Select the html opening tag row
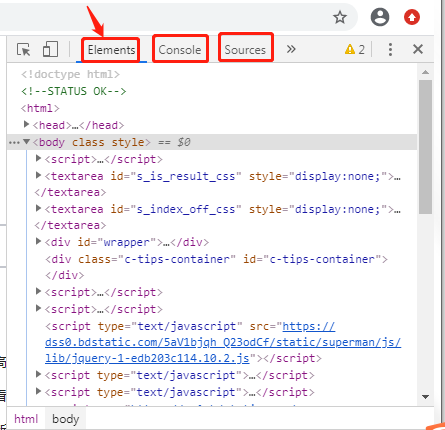This screenshot has height=430, width=445. [x=40, y=108]
